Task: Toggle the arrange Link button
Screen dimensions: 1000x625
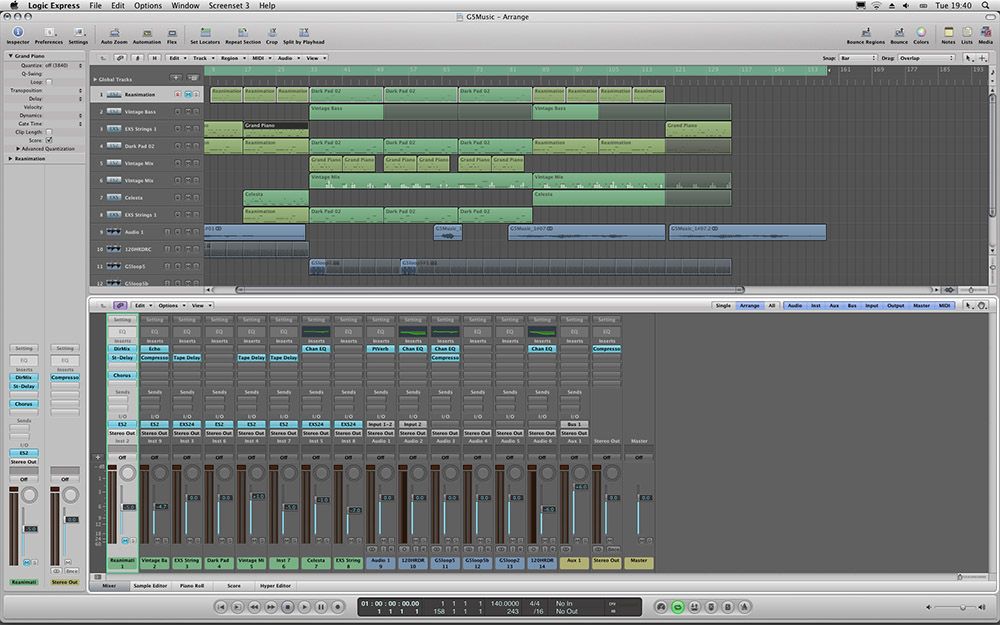Action: (x=120, y=58)
